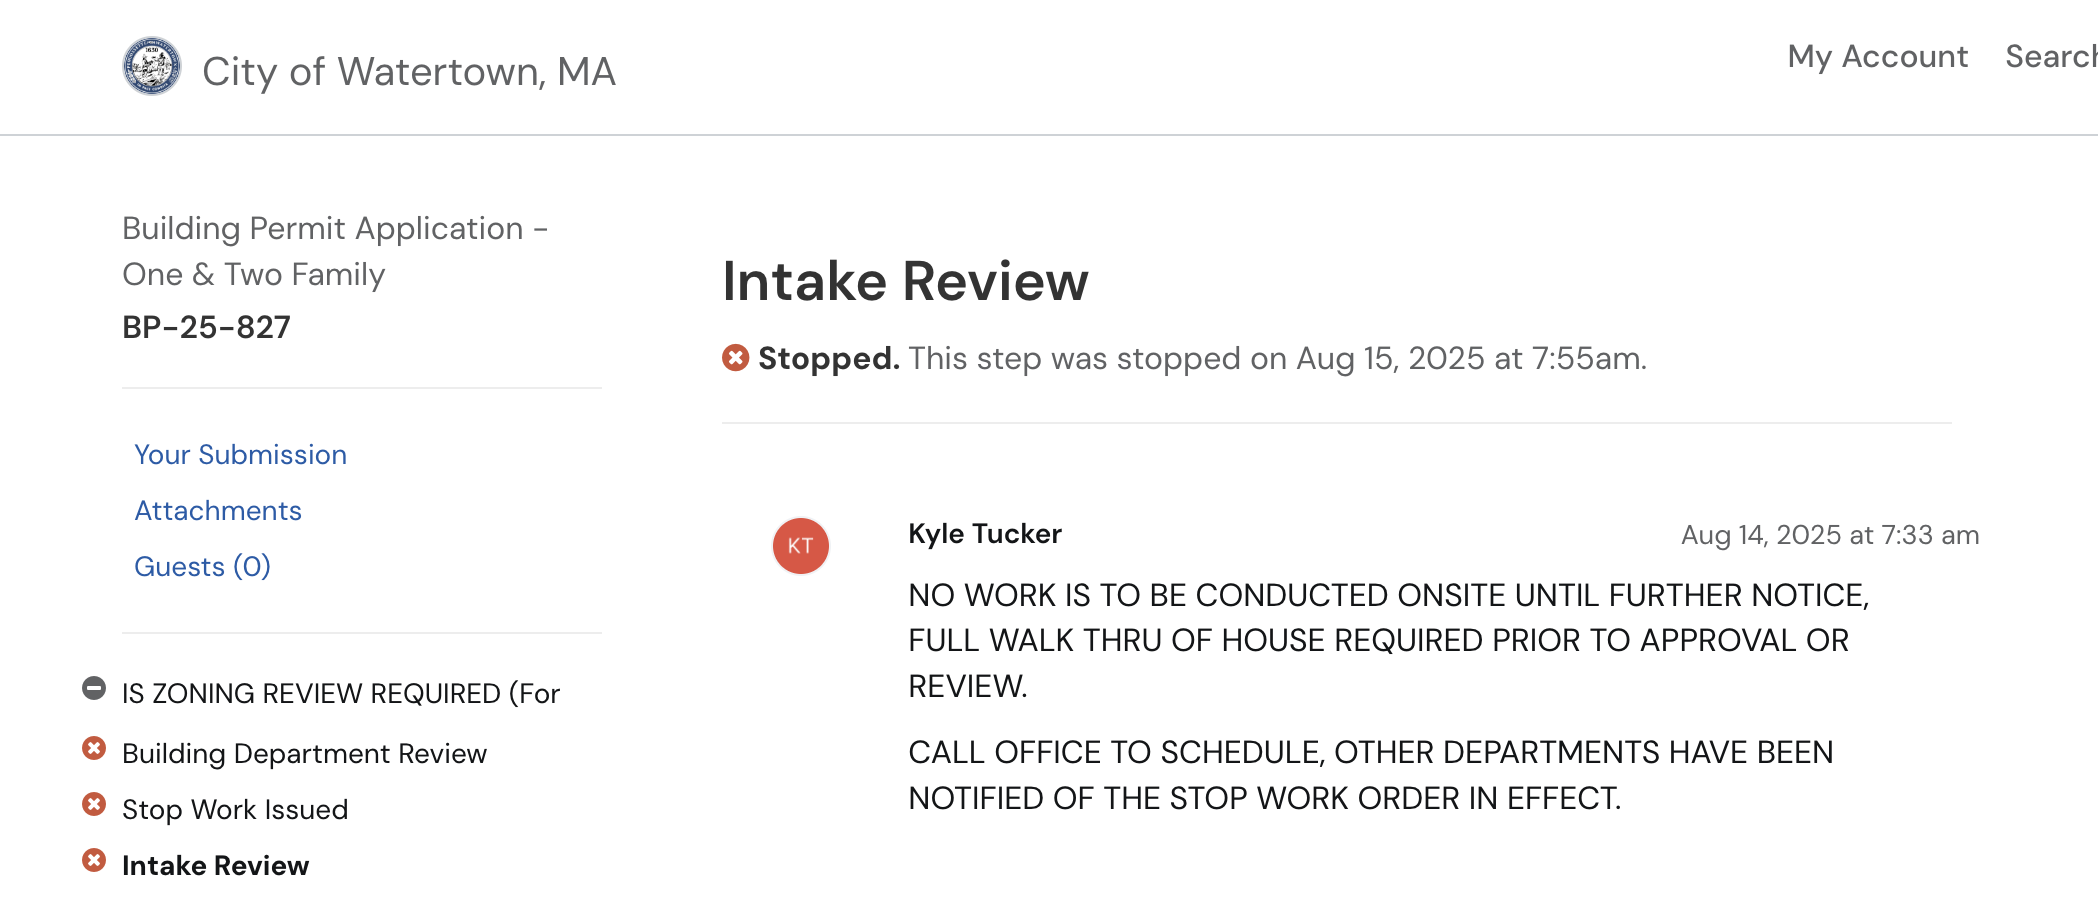Select the Intake Review step in sidebar
Viewport: 2098px width, 902px height.
[x=215, y=865]
